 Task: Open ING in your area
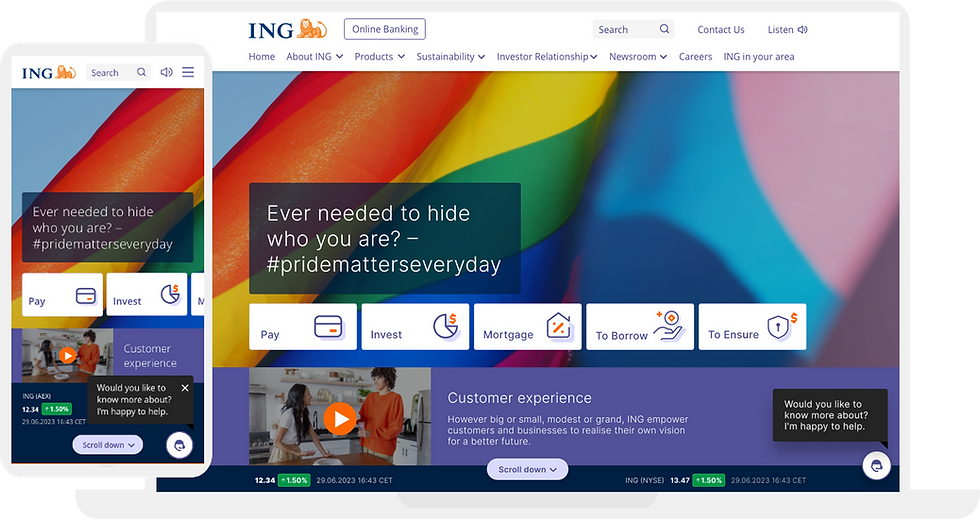tap(759, 56)
